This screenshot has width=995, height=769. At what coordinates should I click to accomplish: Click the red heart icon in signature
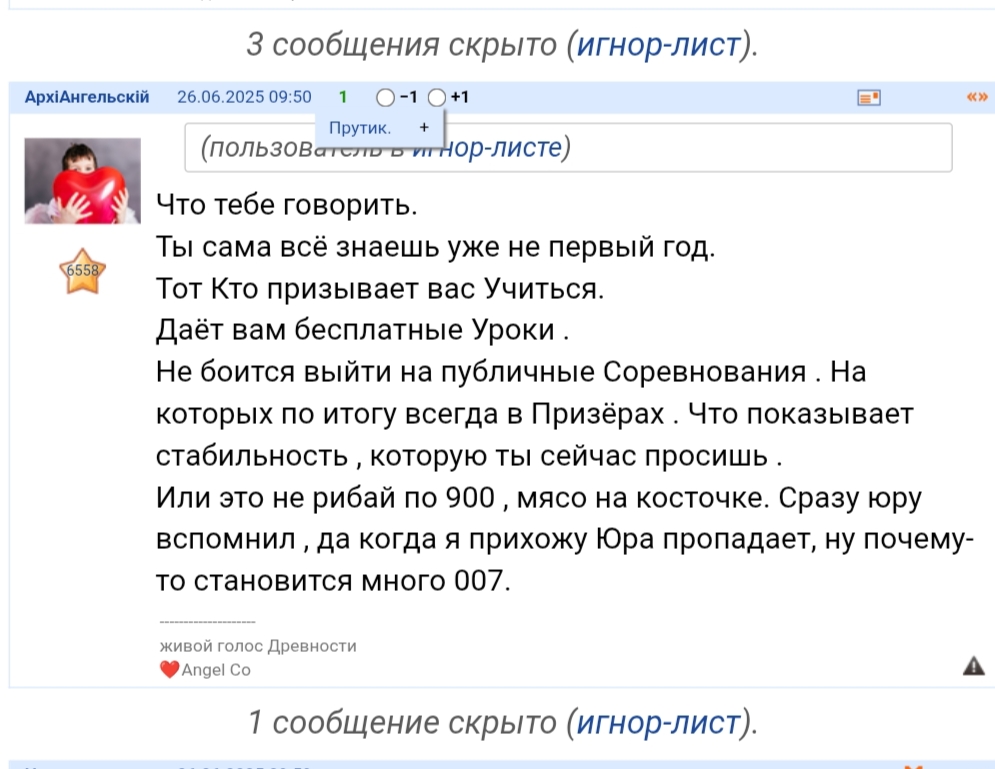pyautogui.click(x=169, y=670)
